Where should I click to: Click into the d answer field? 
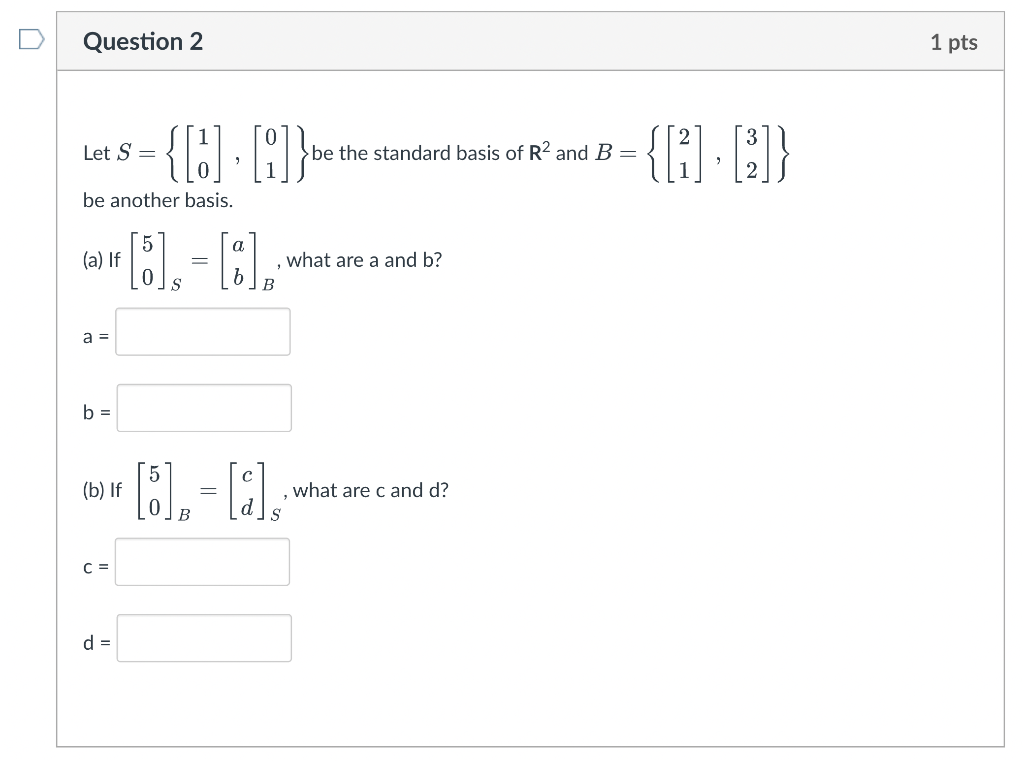pyautogui.click(x=204, y=638)
